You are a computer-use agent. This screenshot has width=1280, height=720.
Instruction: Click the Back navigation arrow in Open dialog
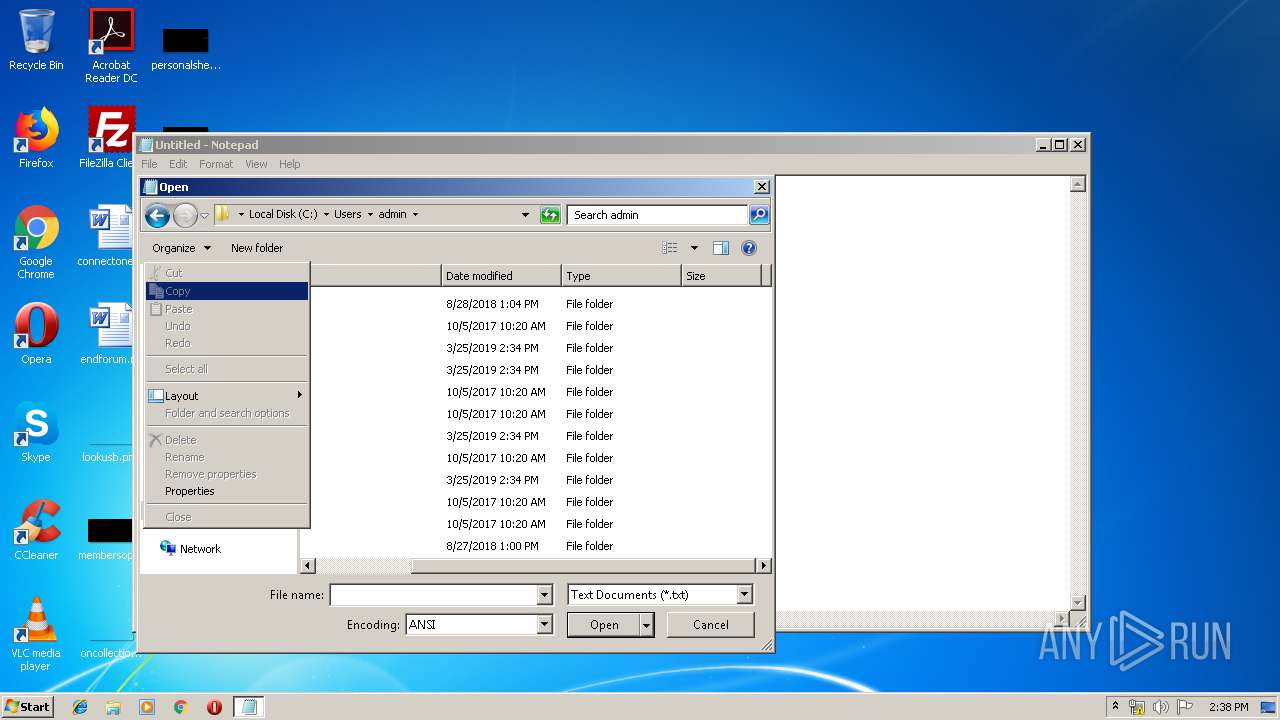click(157, 215)
